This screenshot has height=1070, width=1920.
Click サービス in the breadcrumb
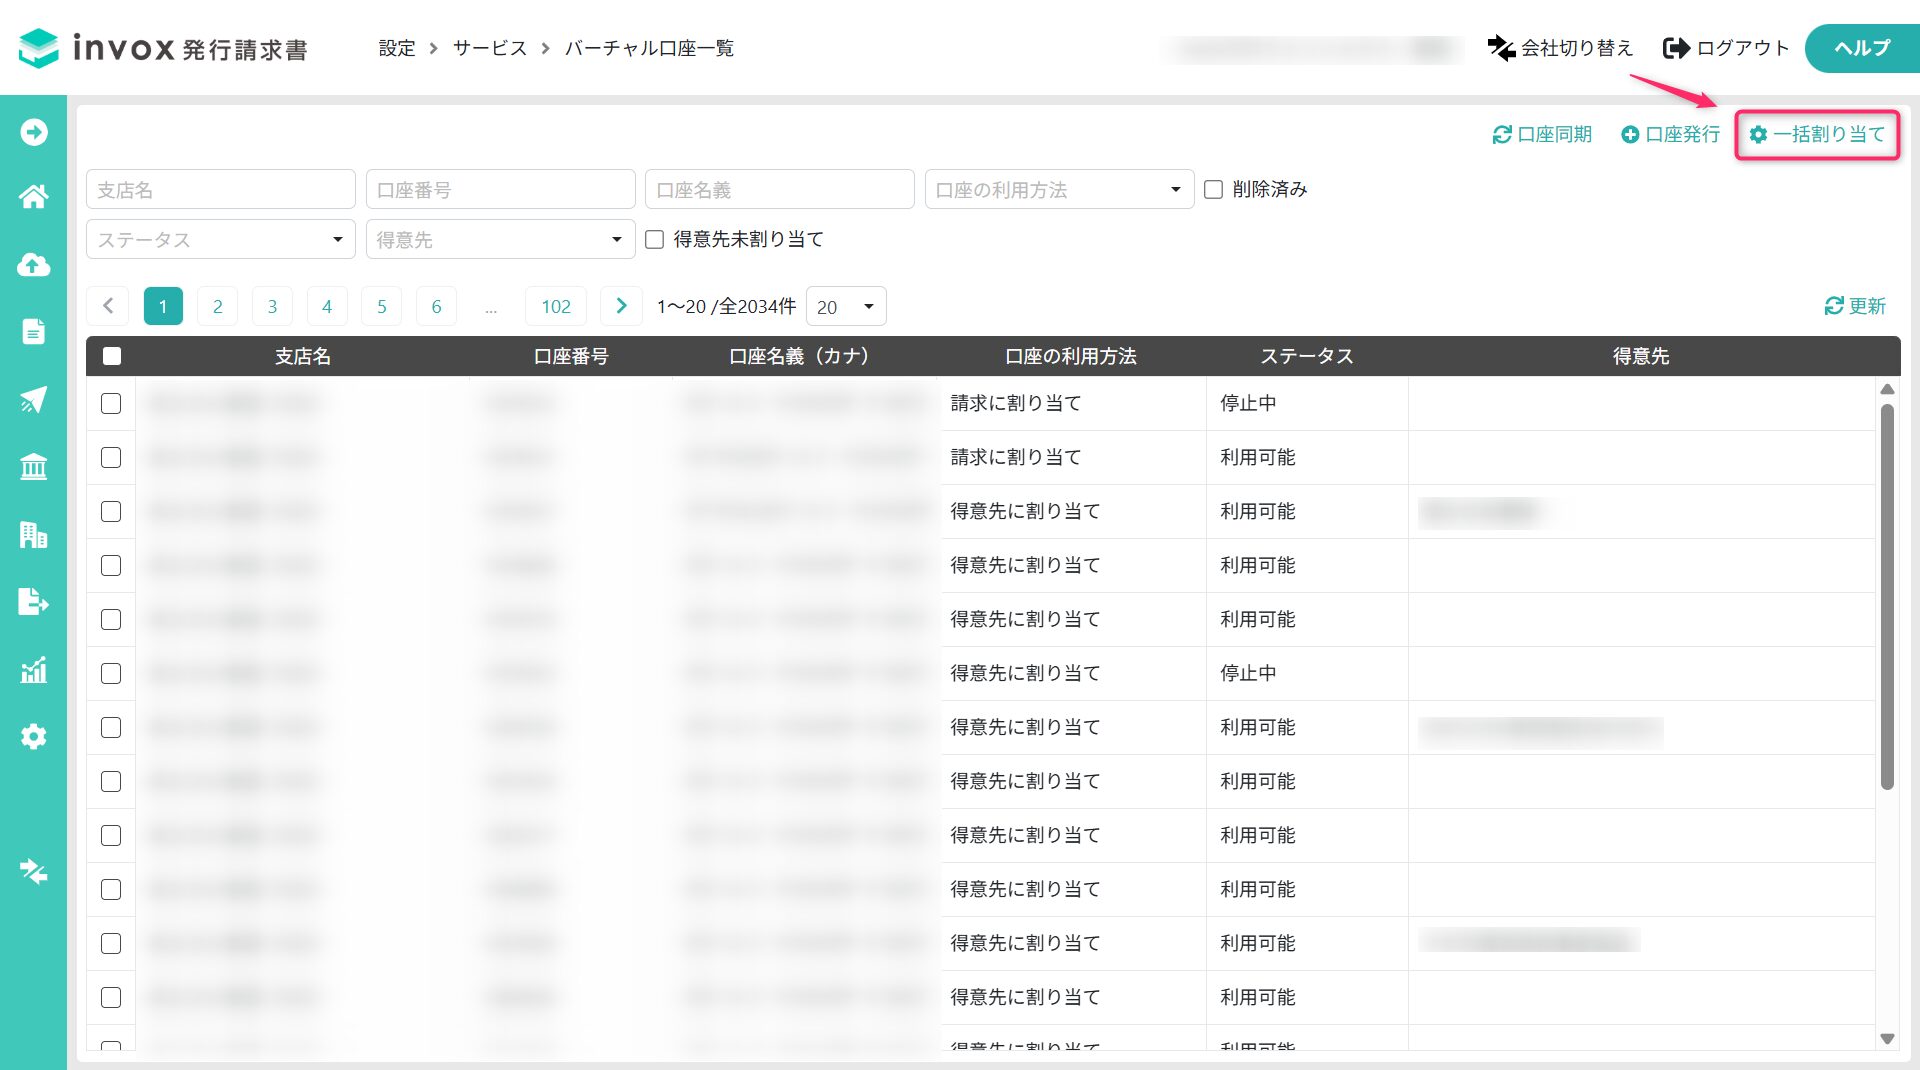coord(489,48)
